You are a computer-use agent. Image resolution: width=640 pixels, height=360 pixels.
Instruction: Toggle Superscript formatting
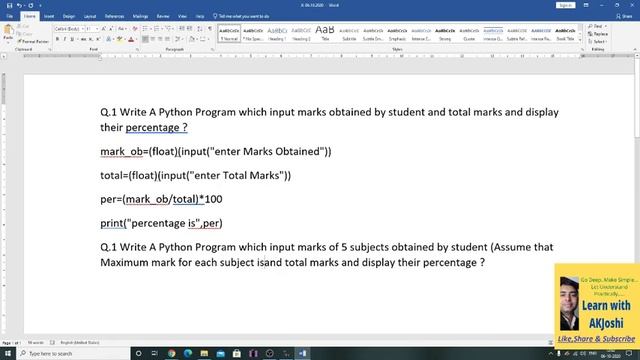98,39
